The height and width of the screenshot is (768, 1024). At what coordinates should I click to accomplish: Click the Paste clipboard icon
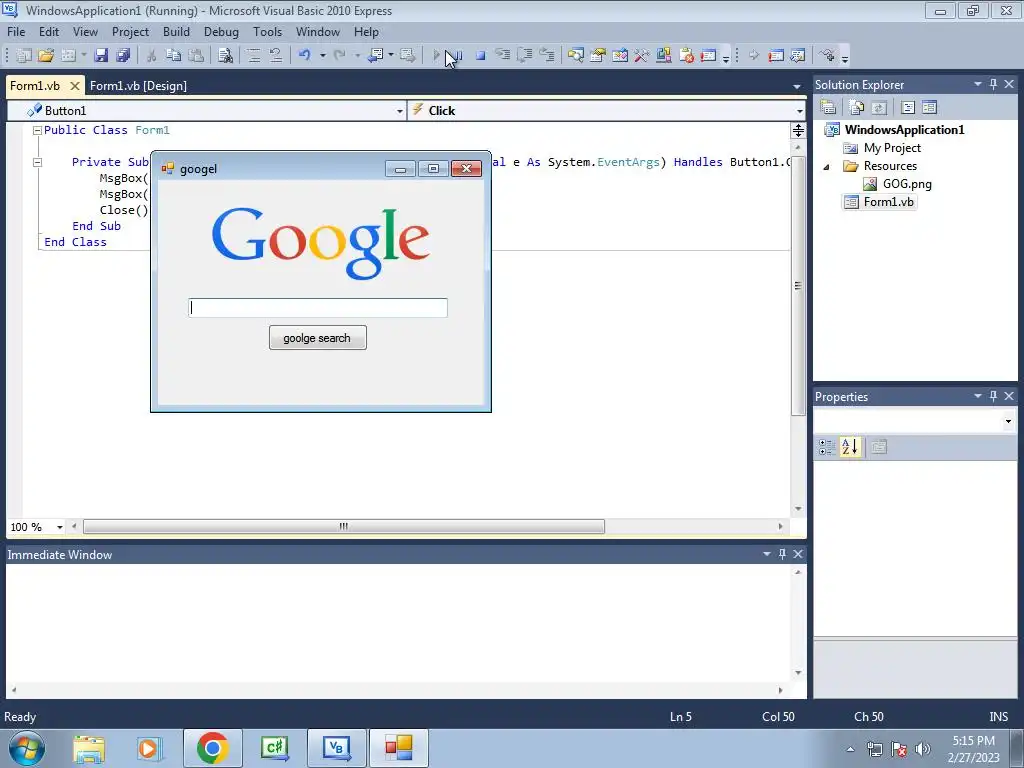(x=195, y=56)
